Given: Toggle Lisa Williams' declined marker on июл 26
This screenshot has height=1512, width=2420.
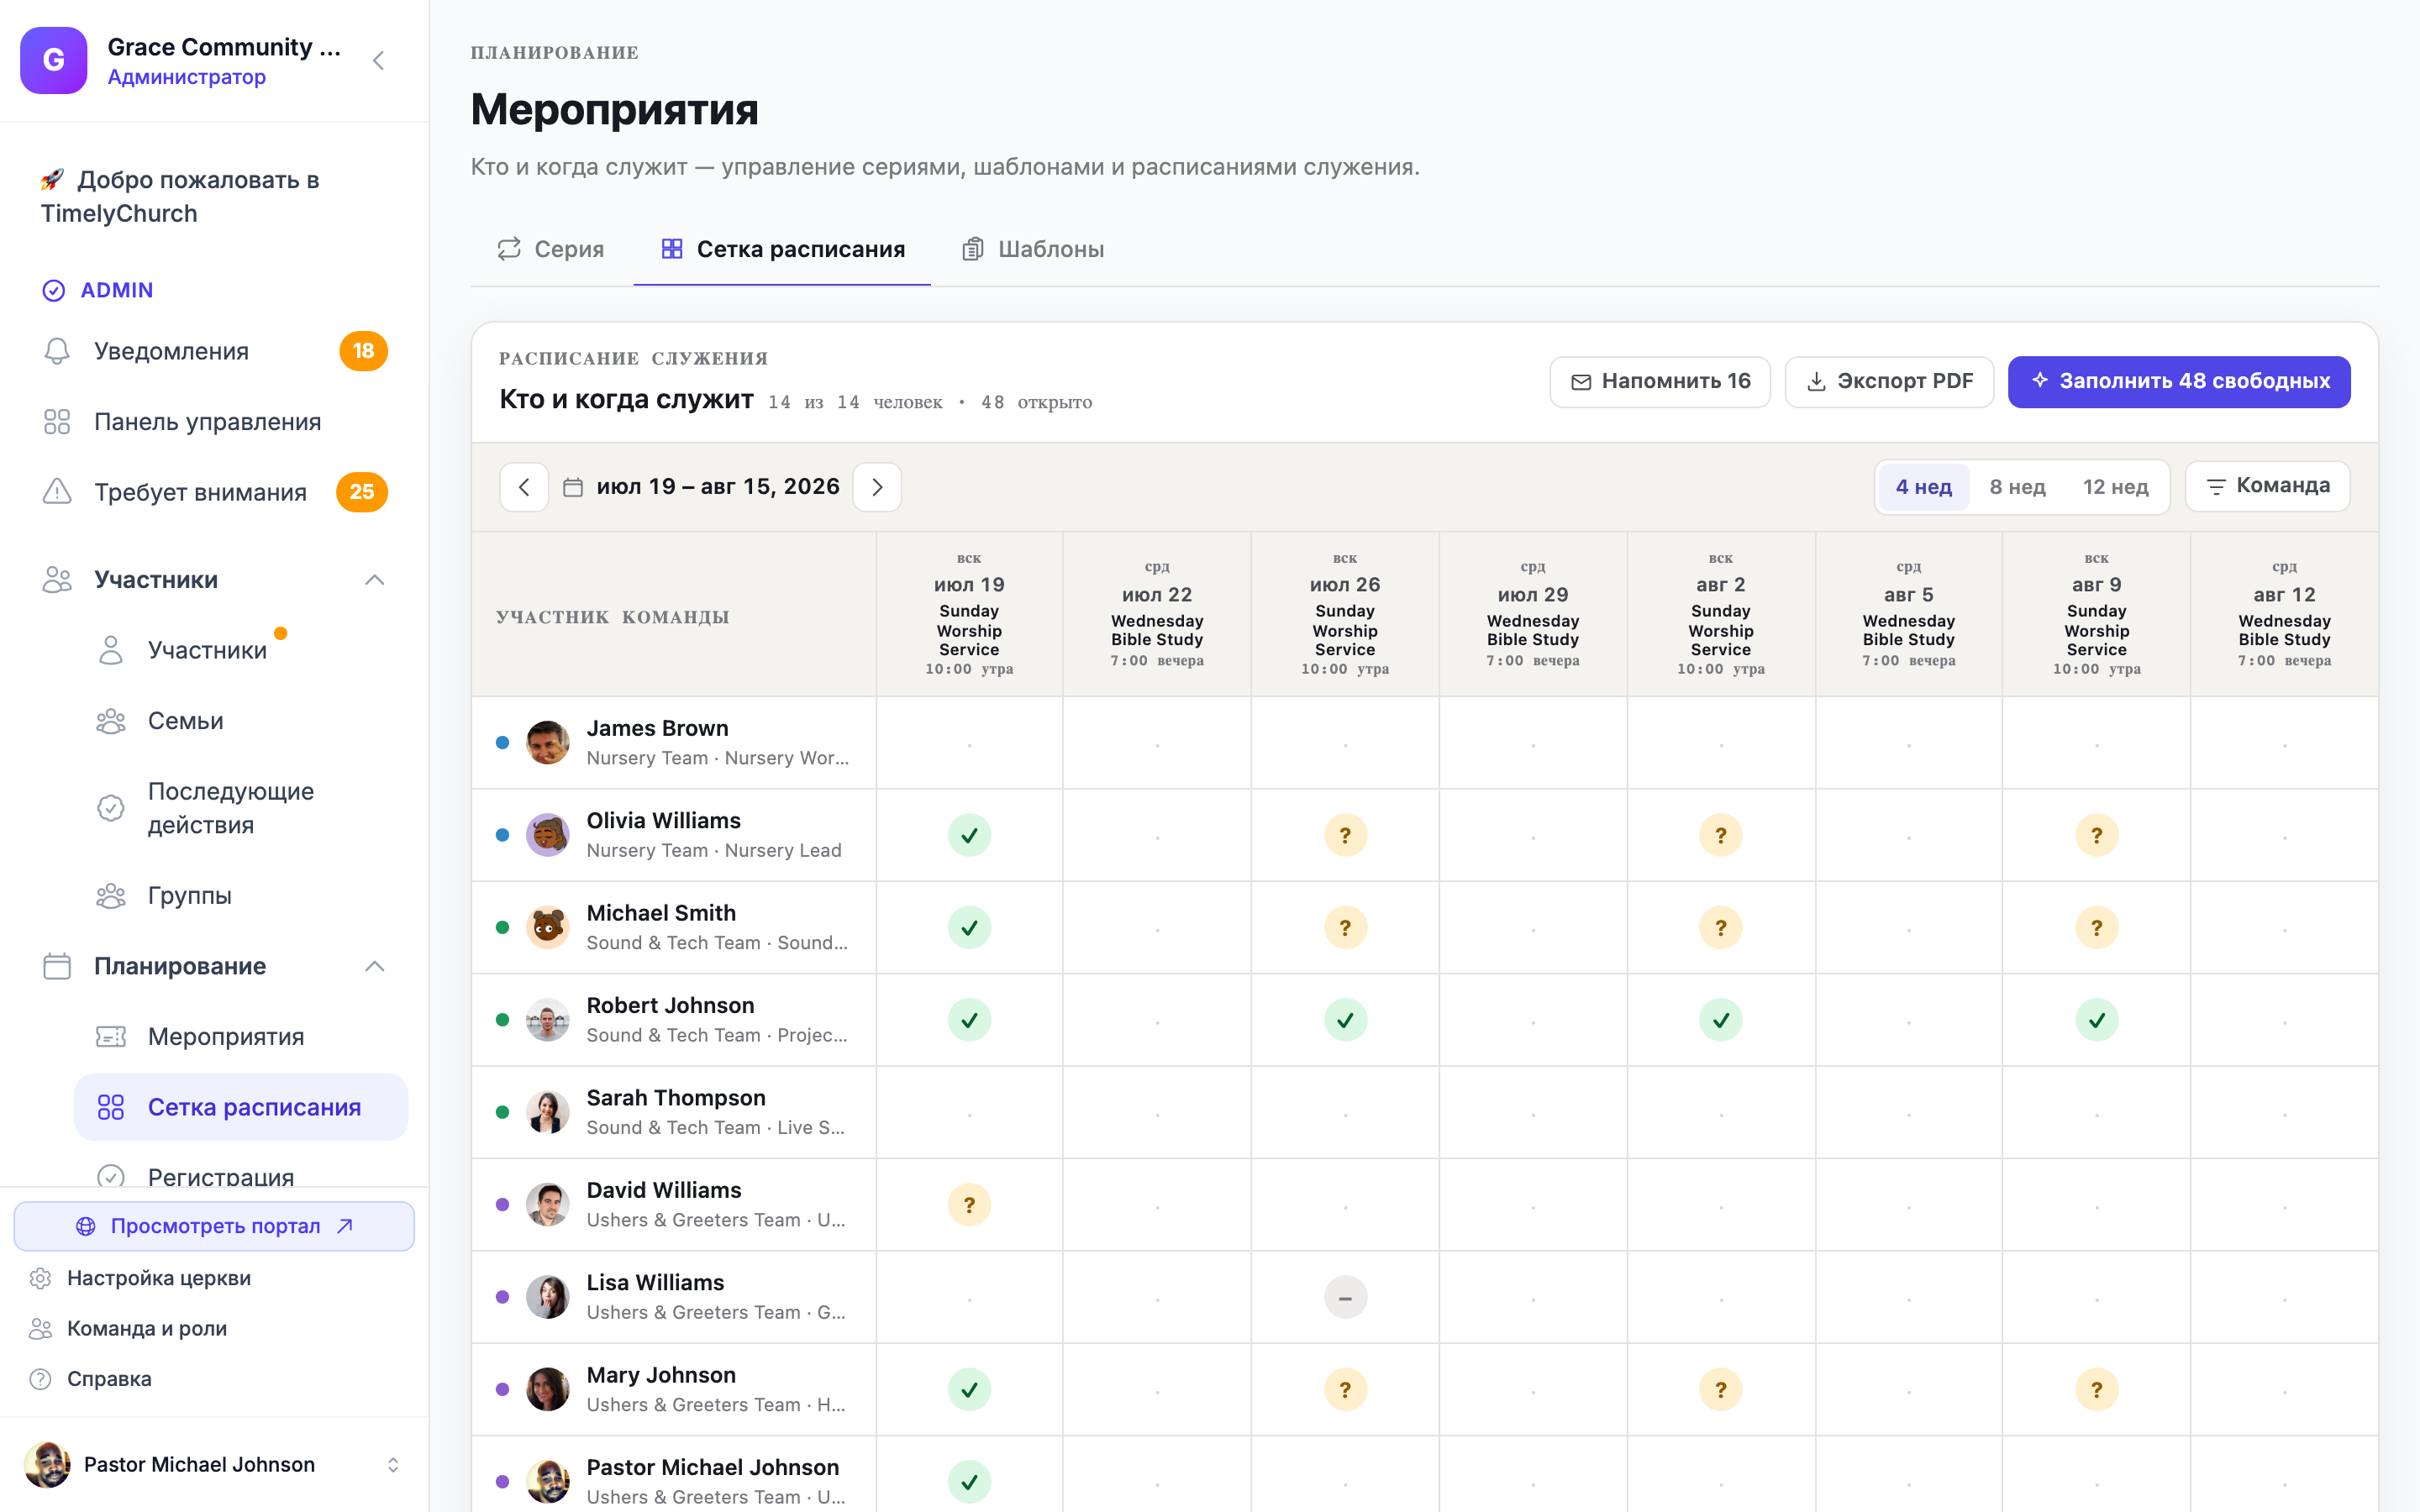Looking at the screenshot, I should 1345,1298.
